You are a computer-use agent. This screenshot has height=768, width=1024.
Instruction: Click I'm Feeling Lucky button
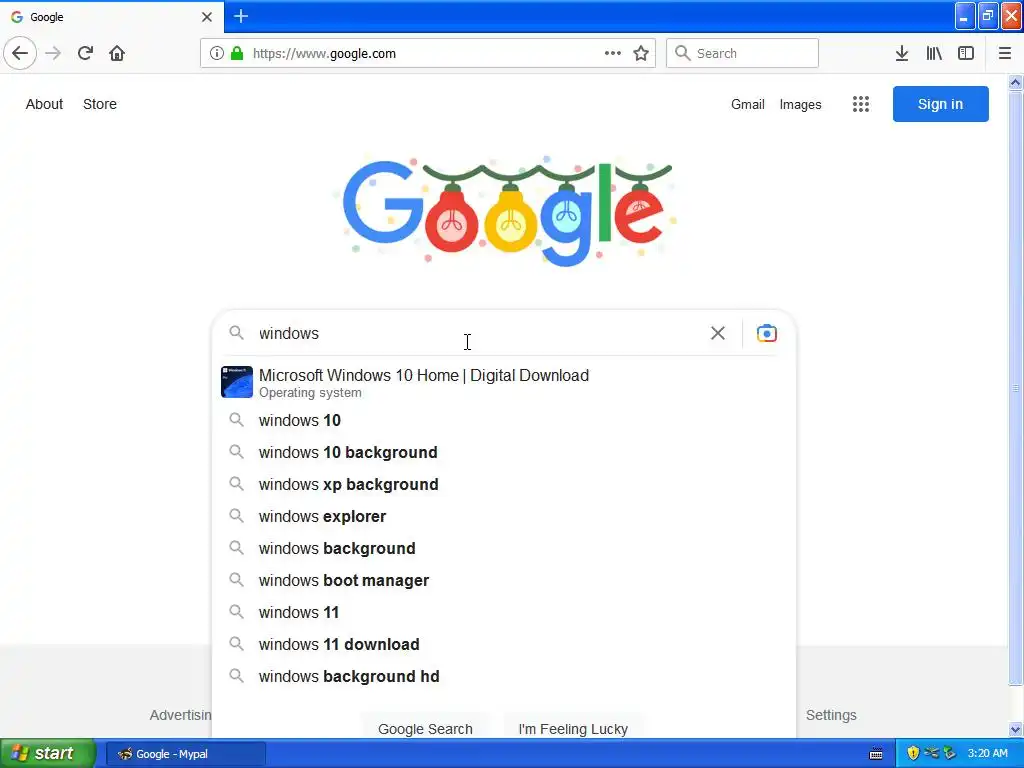[x=573, y=728]
